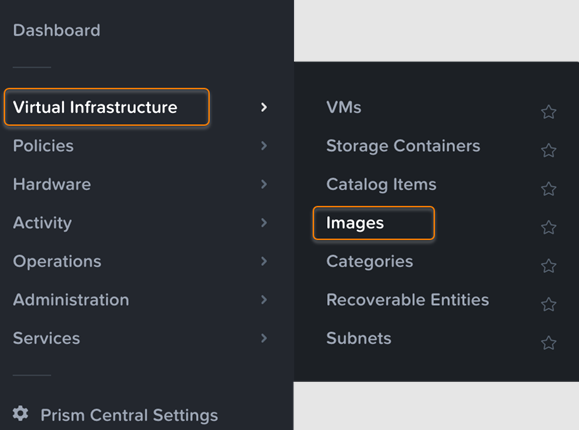The width and height of the screenshot is (579, 430).
Task: Expand the Operations submenu arrow
Action: 264,261
